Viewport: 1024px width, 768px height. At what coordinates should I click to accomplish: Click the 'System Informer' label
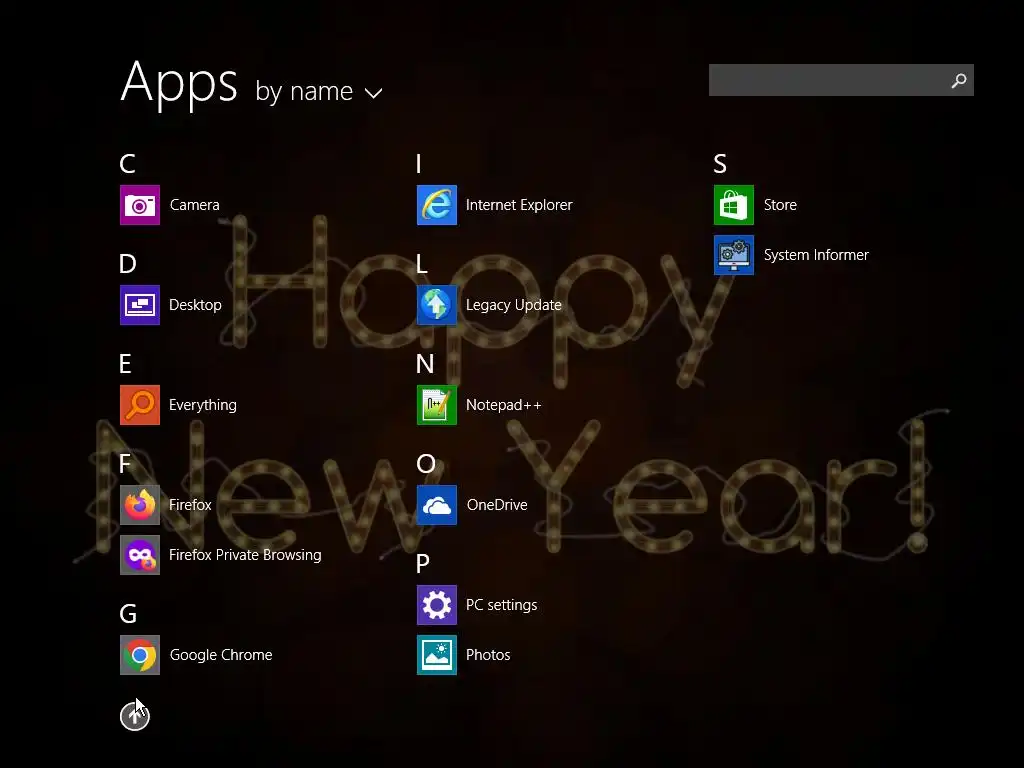pos(816,255)
